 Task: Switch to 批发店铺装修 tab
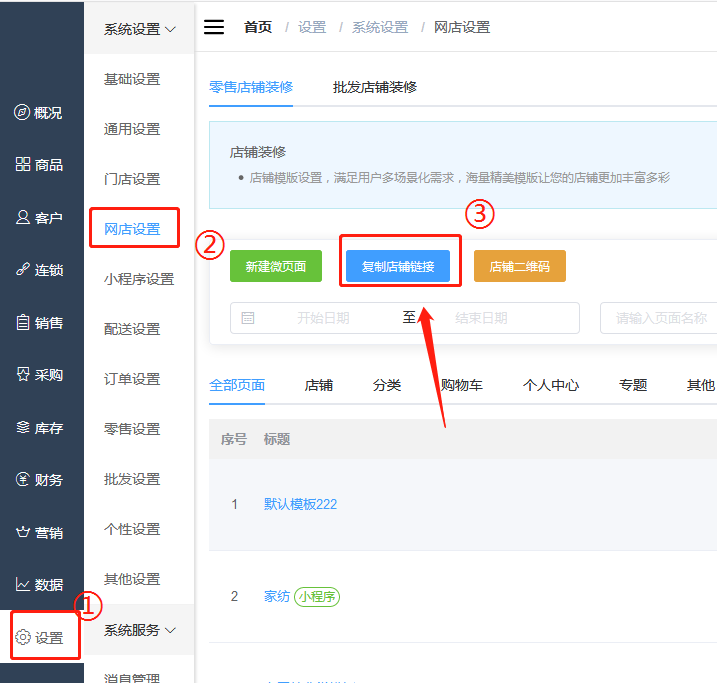click(x=375, y=87)
